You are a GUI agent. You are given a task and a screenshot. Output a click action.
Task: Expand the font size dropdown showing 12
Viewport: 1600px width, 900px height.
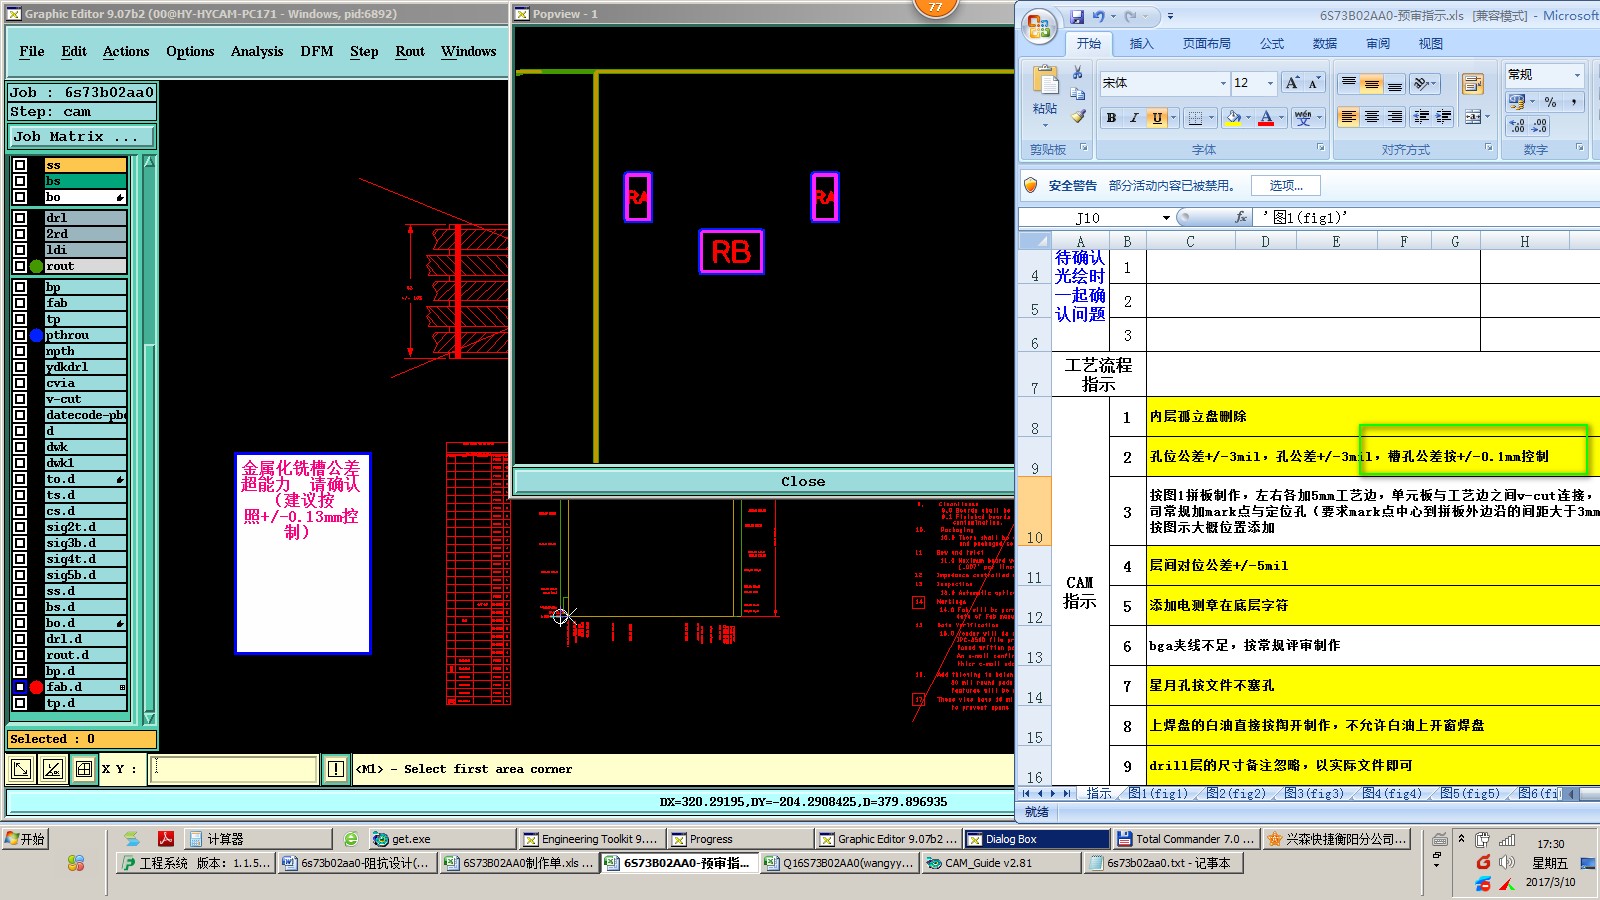pos(1270,83)
